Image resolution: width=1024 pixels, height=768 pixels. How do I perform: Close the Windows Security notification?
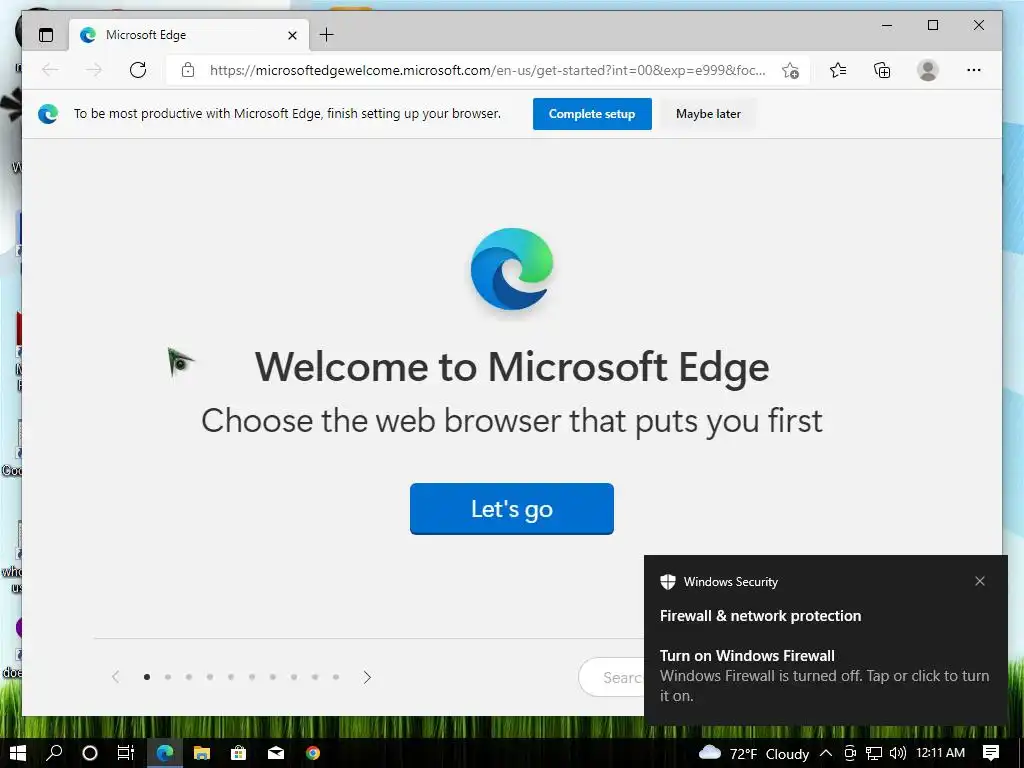click(x=980, y=581)
